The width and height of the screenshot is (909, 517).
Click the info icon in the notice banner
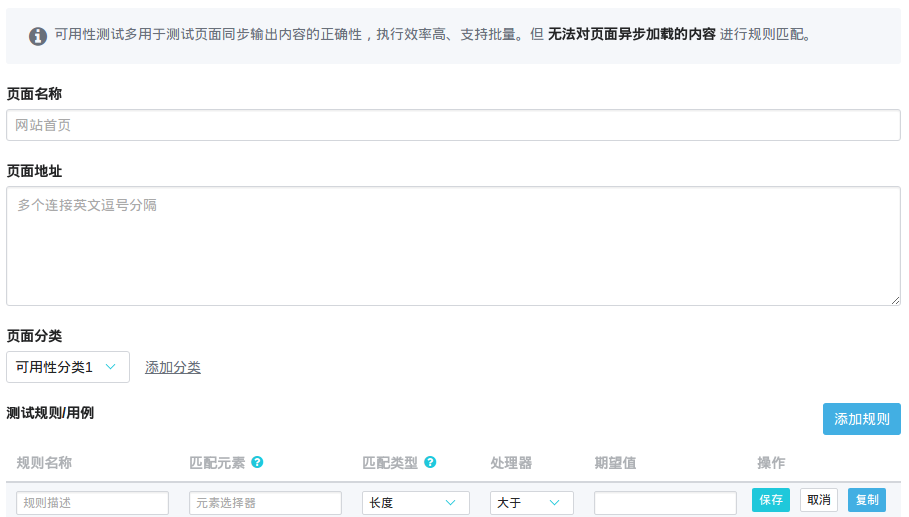tap(38, 36)
